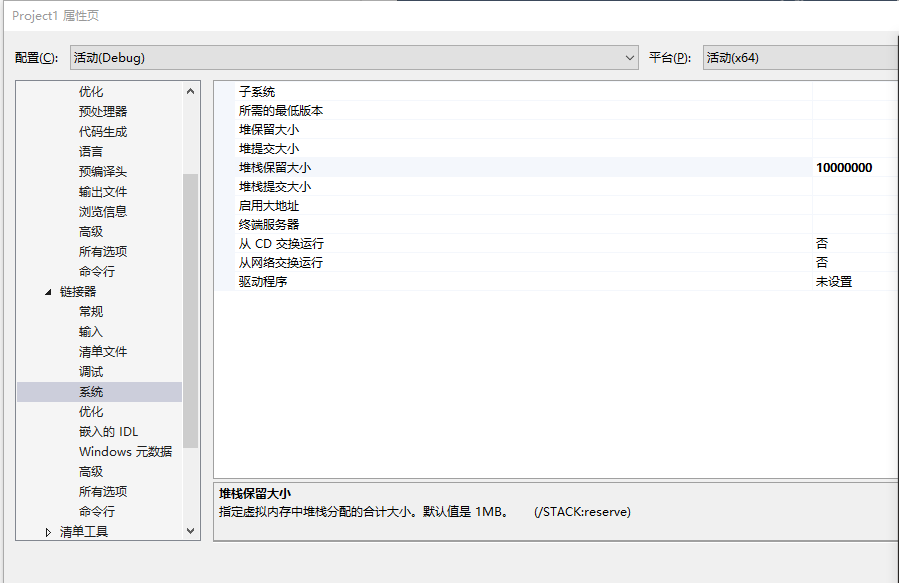Open the 常规 linker settings page
This screenshot has height=583, width=899.
point(90,311)
